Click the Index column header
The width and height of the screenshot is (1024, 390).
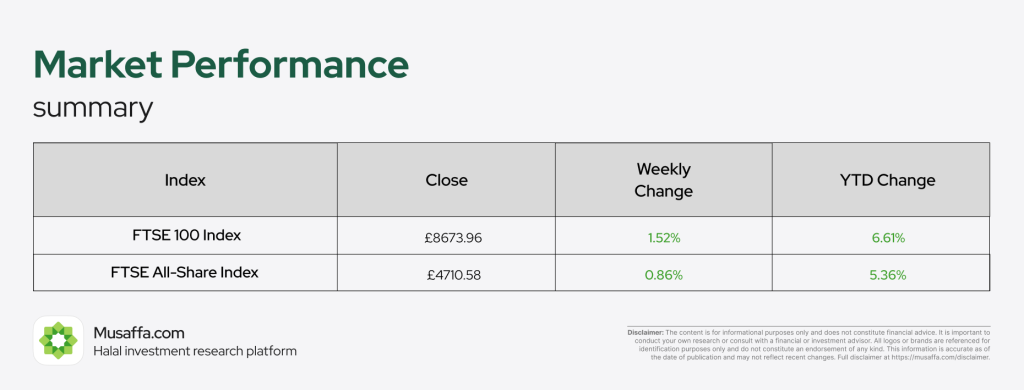pos(185,180)
